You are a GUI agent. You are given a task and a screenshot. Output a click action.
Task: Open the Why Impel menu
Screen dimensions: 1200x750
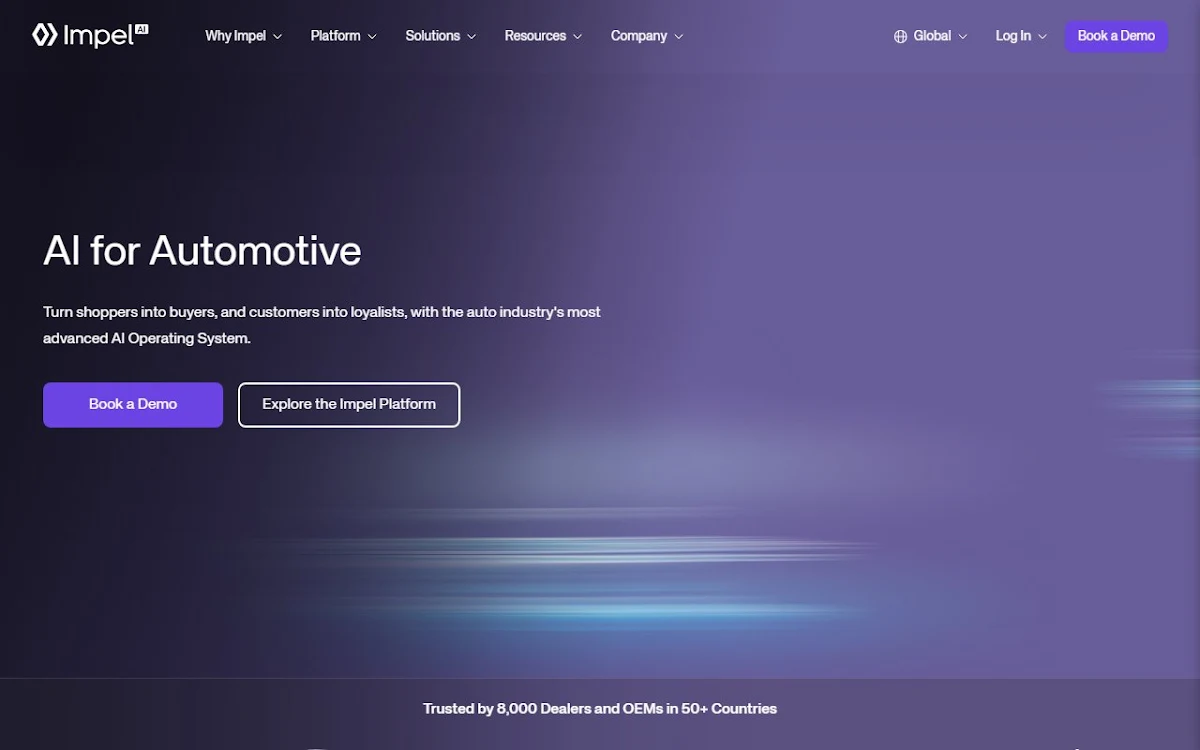244,36
